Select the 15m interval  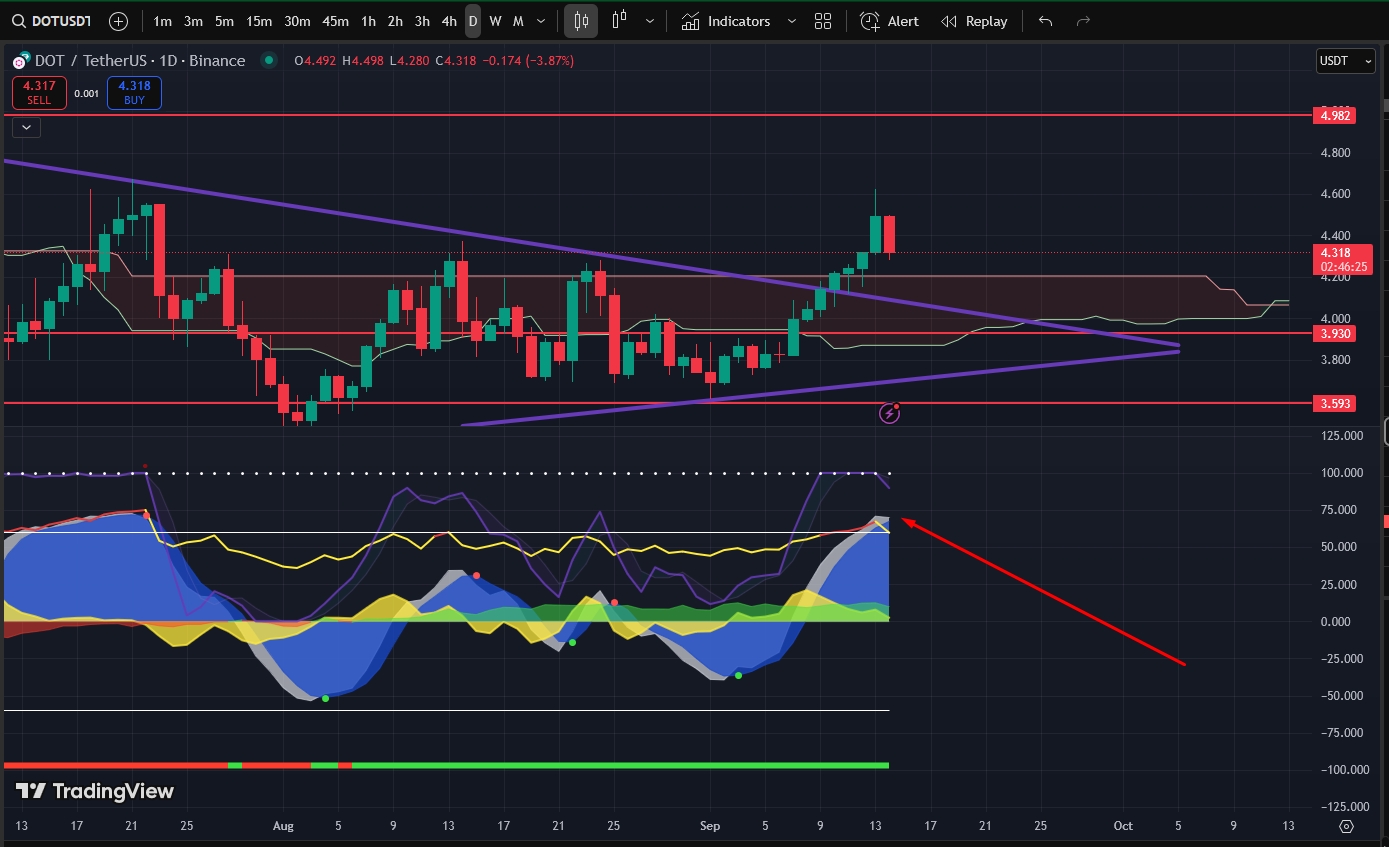click(259, 21)
